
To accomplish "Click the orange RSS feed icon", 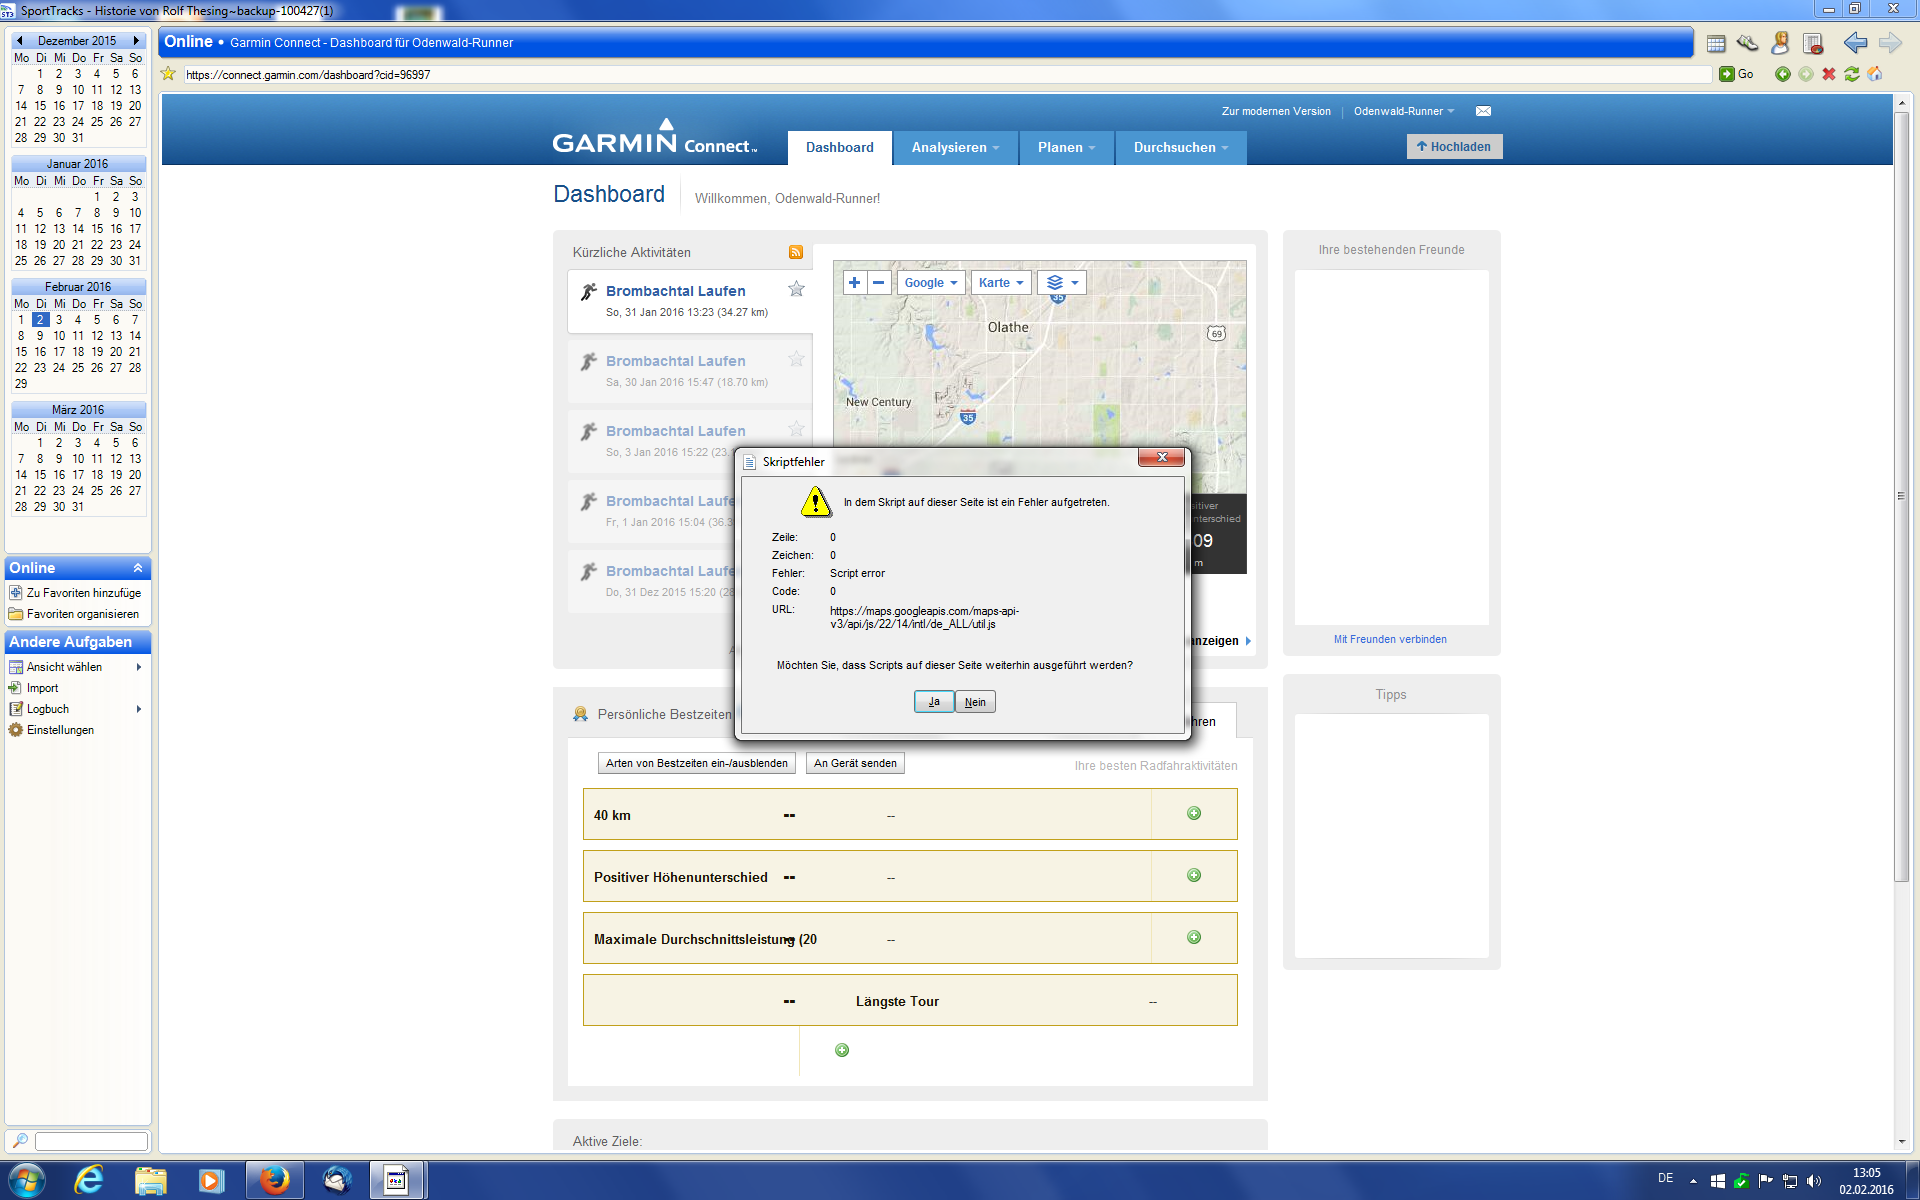I will coord(796,252).
